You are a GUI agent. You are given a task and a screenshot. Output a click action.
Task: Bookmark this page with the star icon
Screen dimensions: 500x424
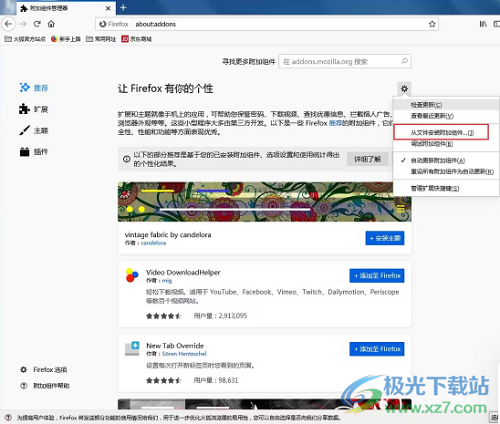coord(432,24)
